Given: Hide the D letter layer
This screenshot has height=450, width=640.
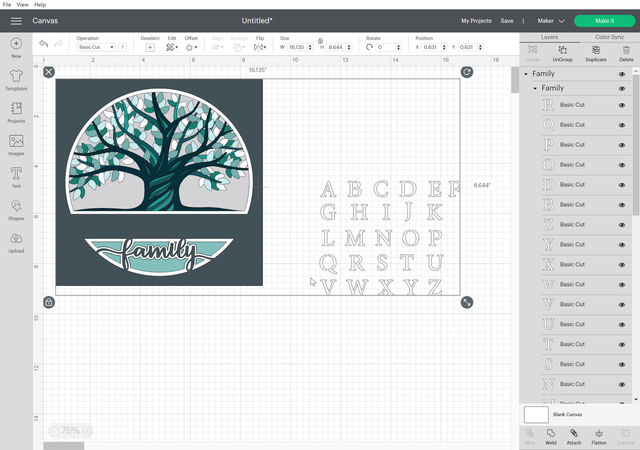Looking at the screenshot, I should click(x=622, y=185).
